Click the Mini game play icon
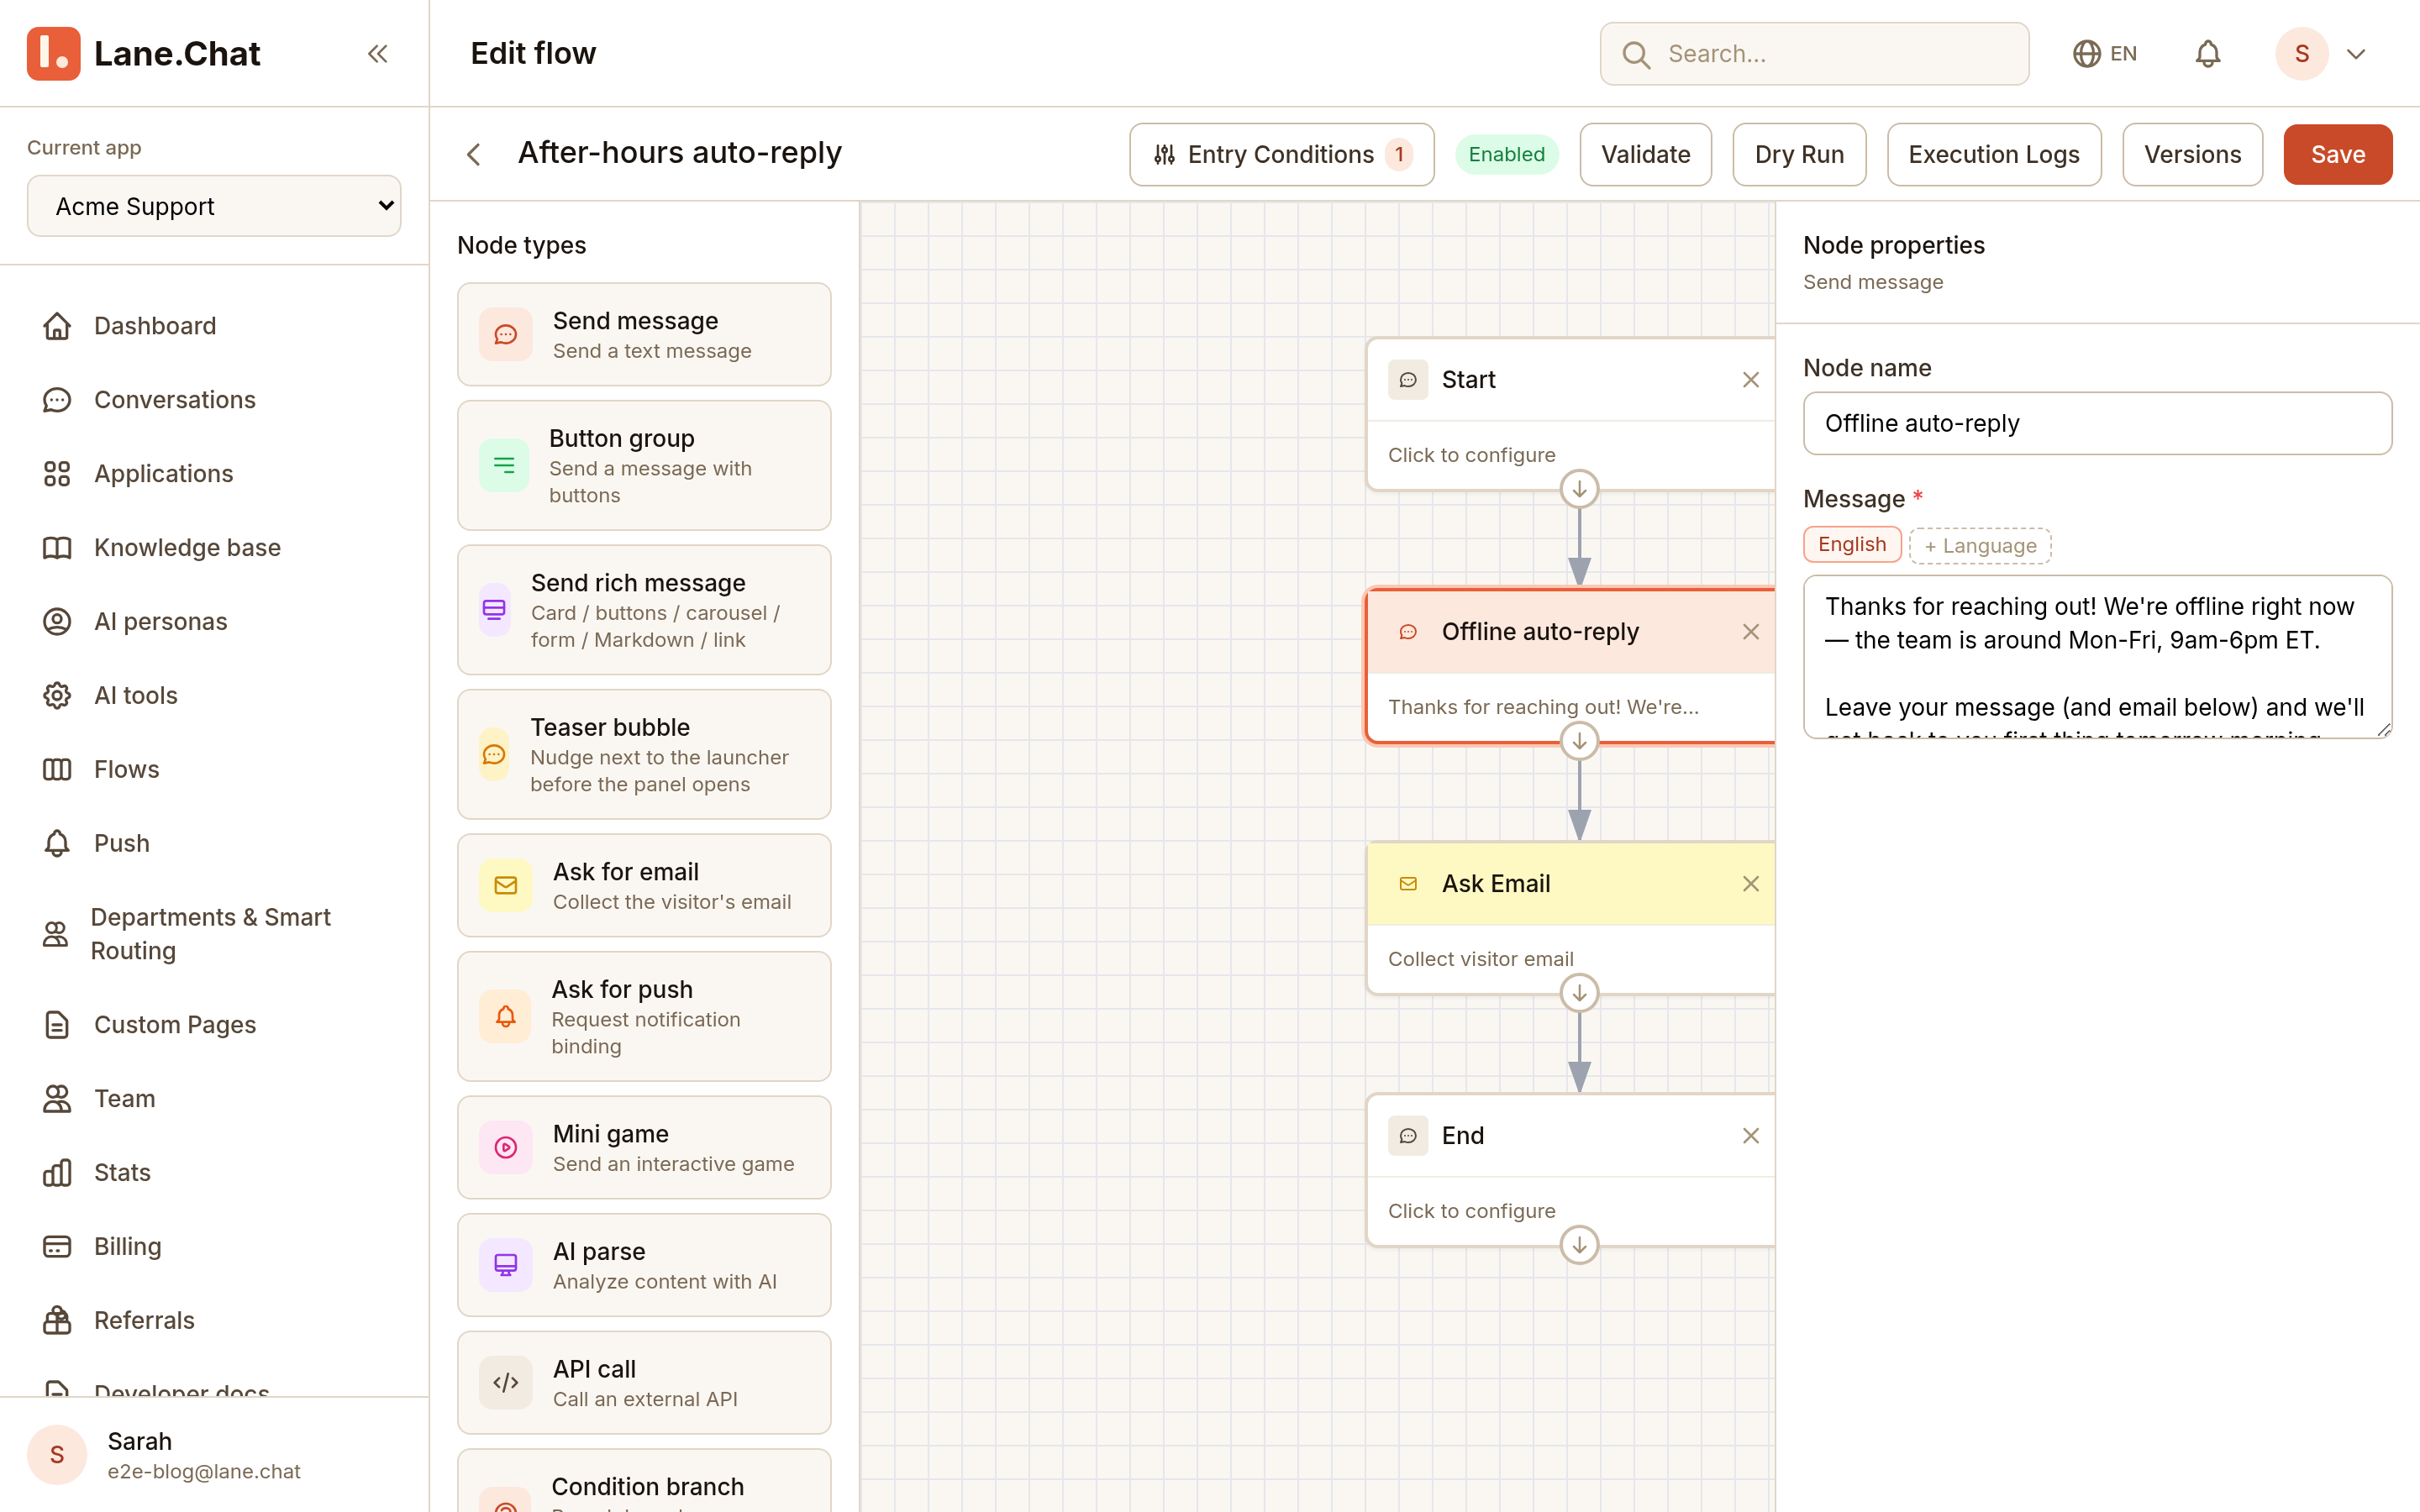The image size is (2420, 1512). (506, 1148)
